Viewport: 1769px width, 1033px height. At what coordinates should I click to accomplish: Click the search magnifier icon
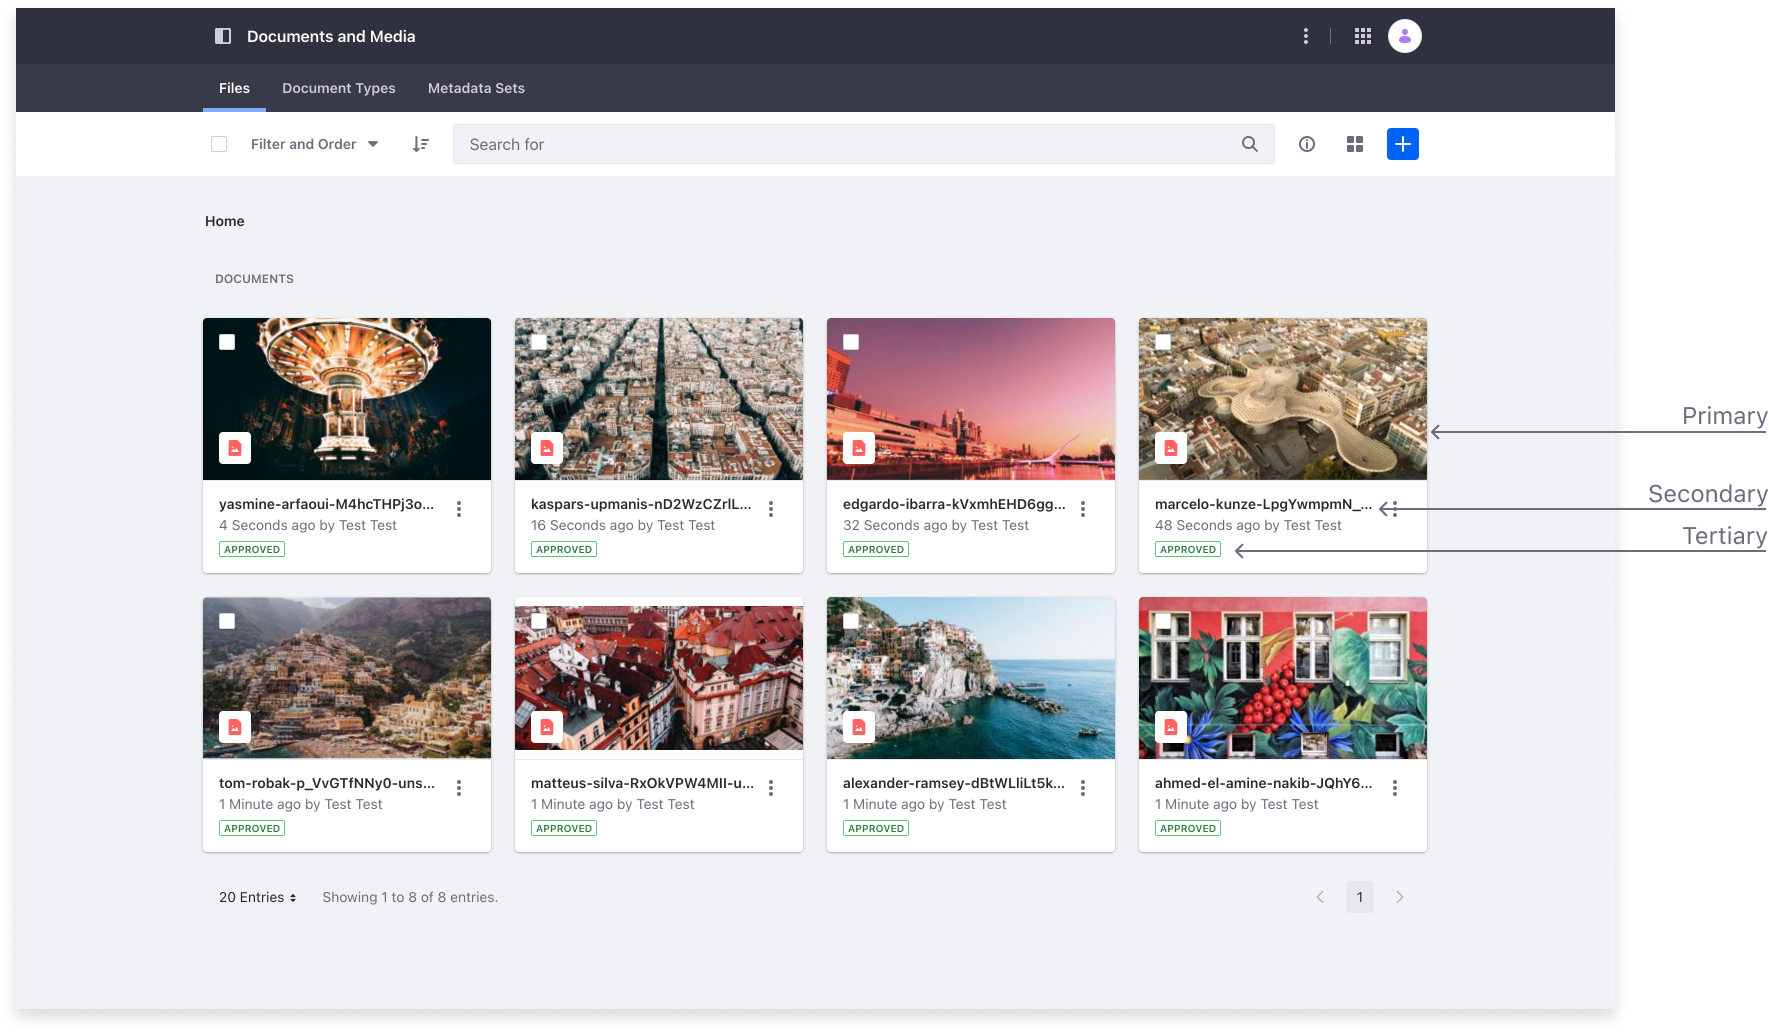pos(1249,144)
